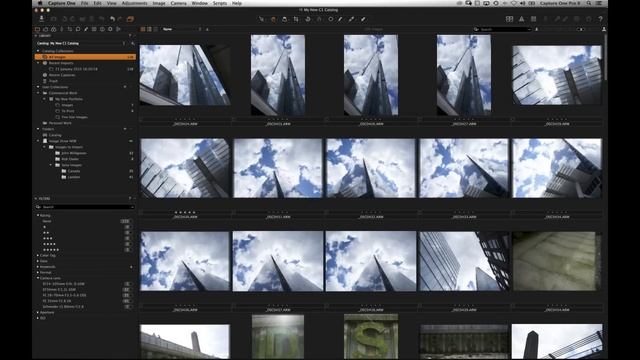Open the Composition crop tool tab

pos(70,29)
